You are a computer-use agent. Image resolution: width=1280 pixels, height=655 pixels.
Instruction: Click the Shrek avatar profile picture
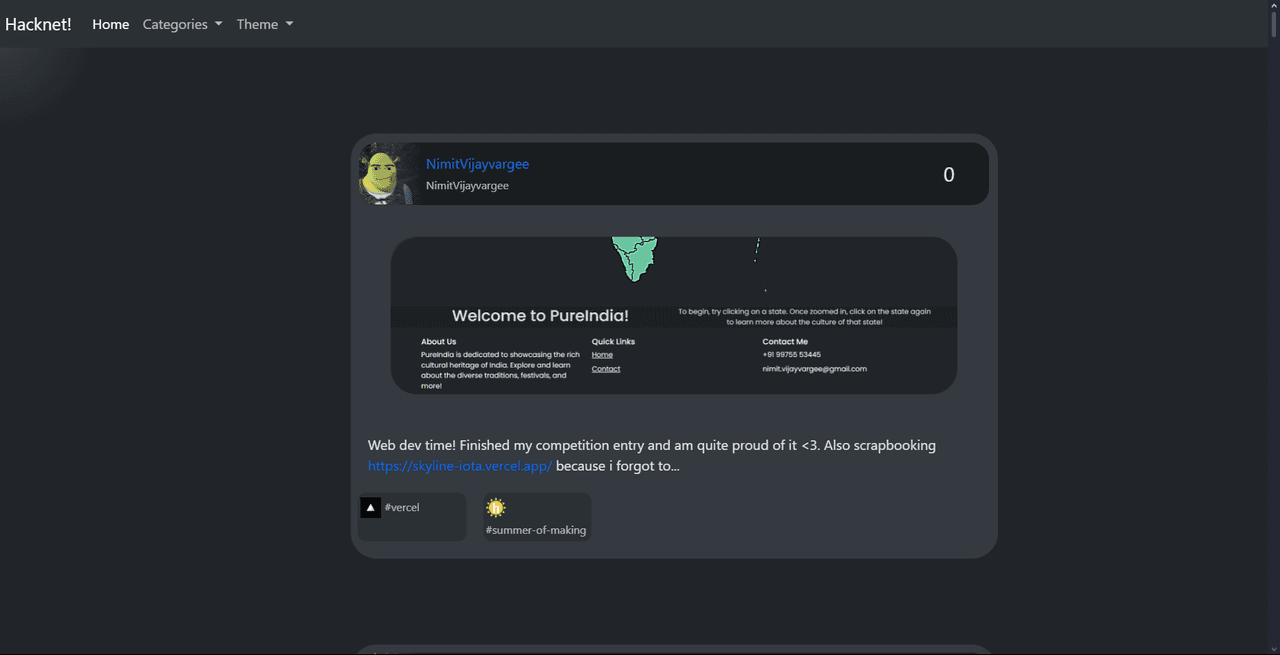point(387,174)
